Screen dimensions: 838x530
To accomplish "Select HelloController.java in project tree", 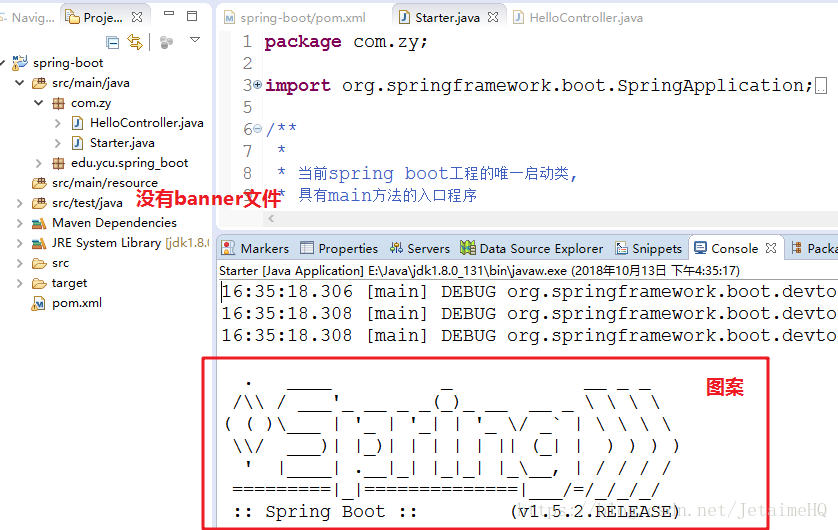I will tap(146, 123).
